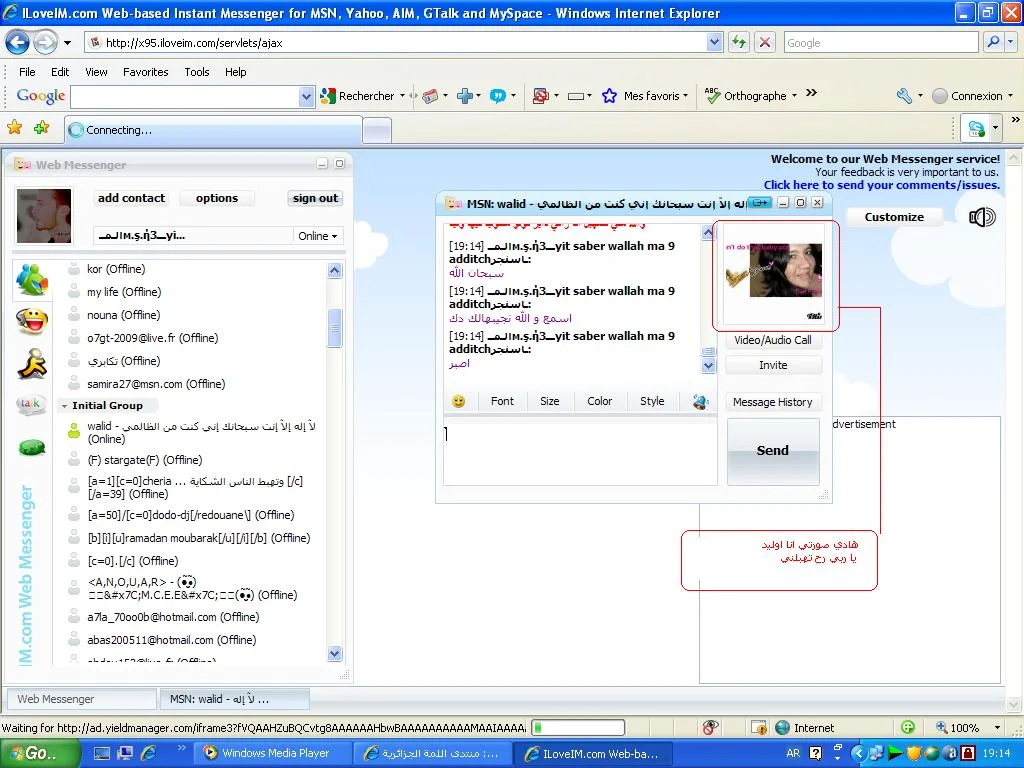Select the AIM running man icon

pos(32,363)
